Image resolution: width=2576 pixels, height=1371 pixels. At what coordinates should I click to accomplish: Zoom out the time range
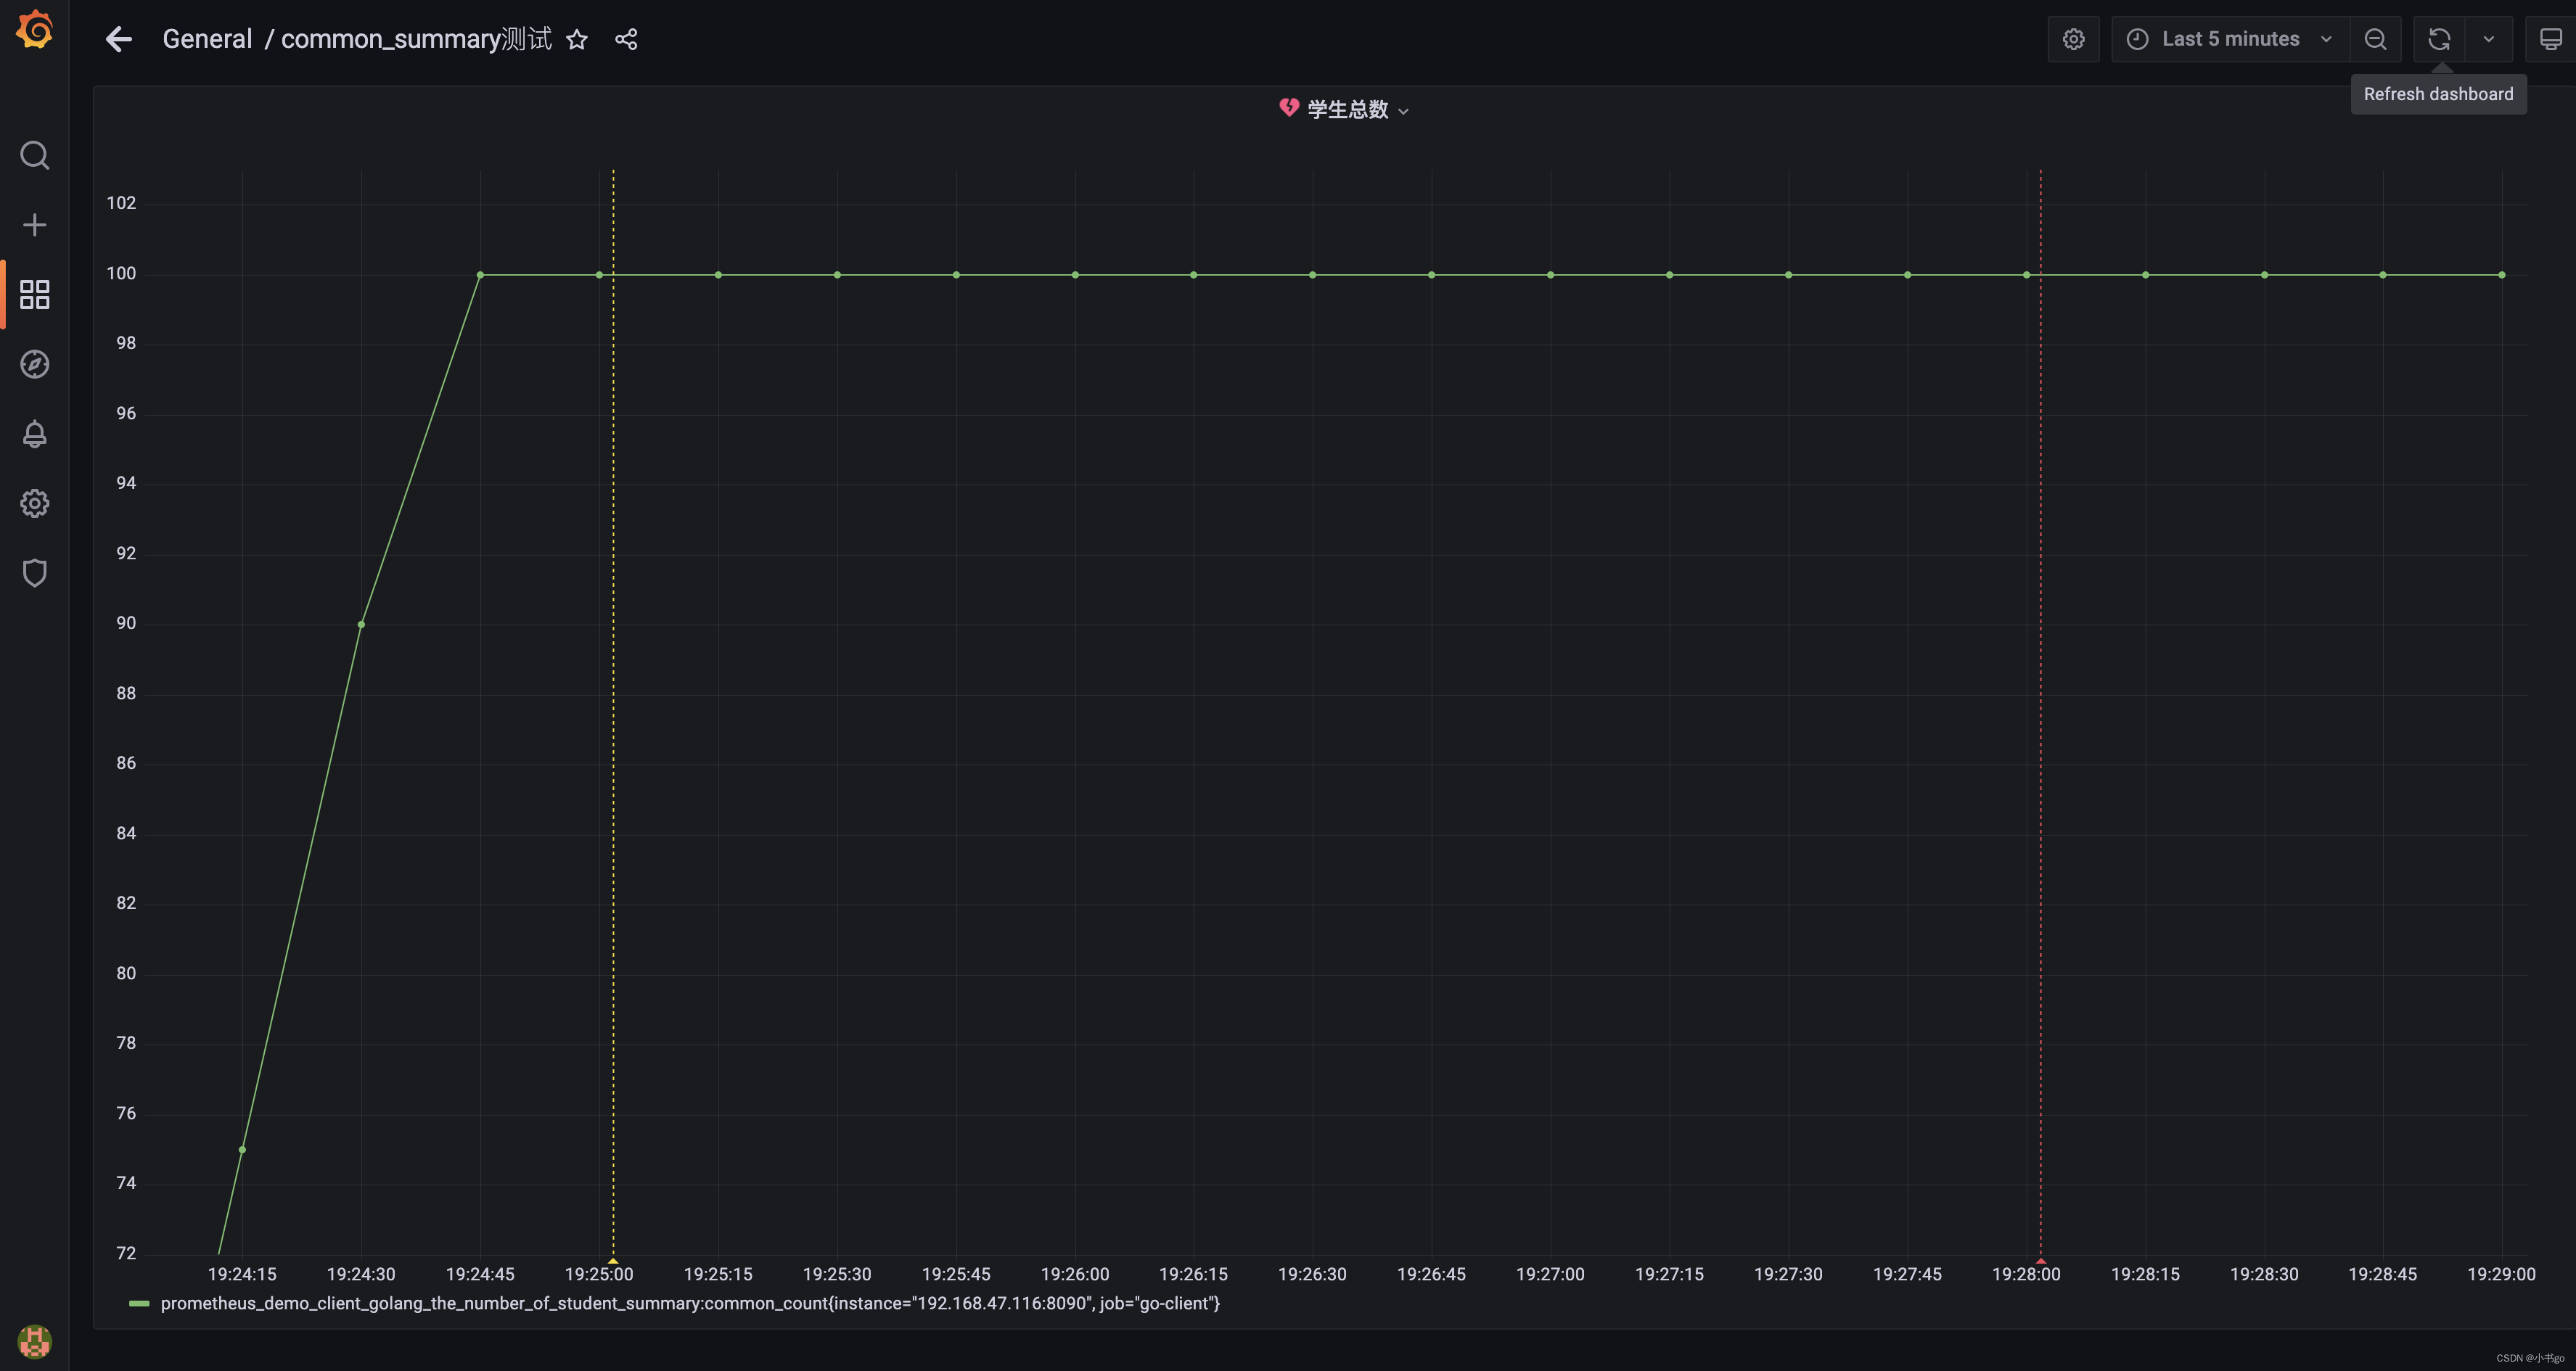pyautogui.click(x=2375, y=39)
